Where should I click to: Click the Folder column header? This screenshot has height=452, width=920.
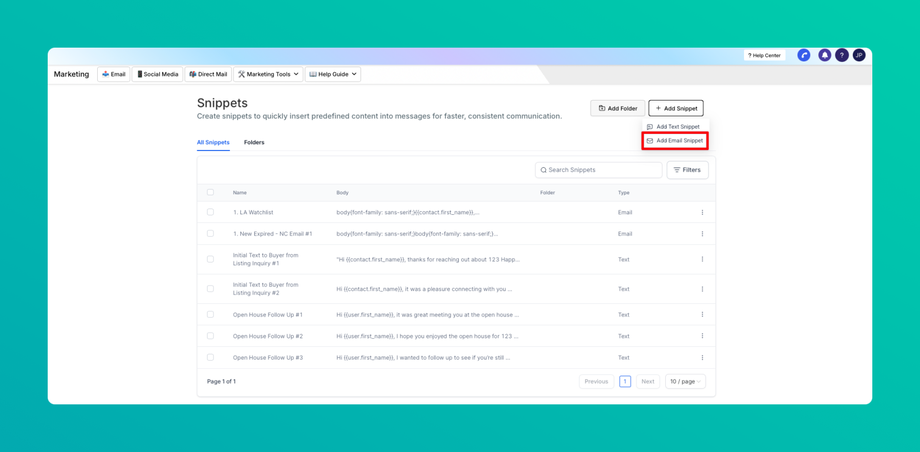click(547, 193)
